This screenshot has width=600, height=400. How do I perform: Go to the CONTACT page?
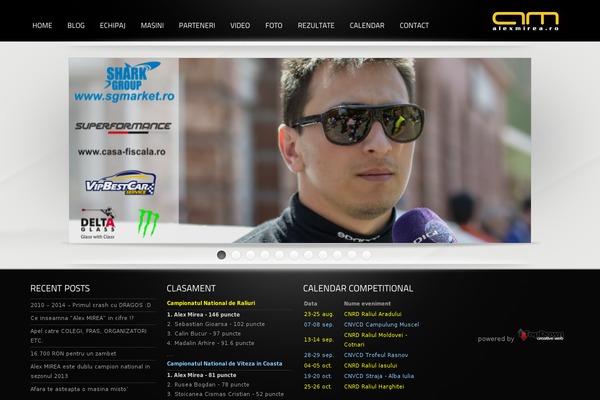414,26
